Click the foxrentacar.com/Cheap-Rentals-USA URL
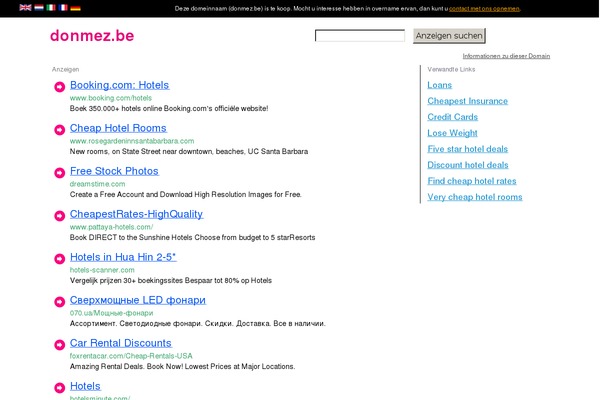The image size is (600, 400). (x=131, y=356)
